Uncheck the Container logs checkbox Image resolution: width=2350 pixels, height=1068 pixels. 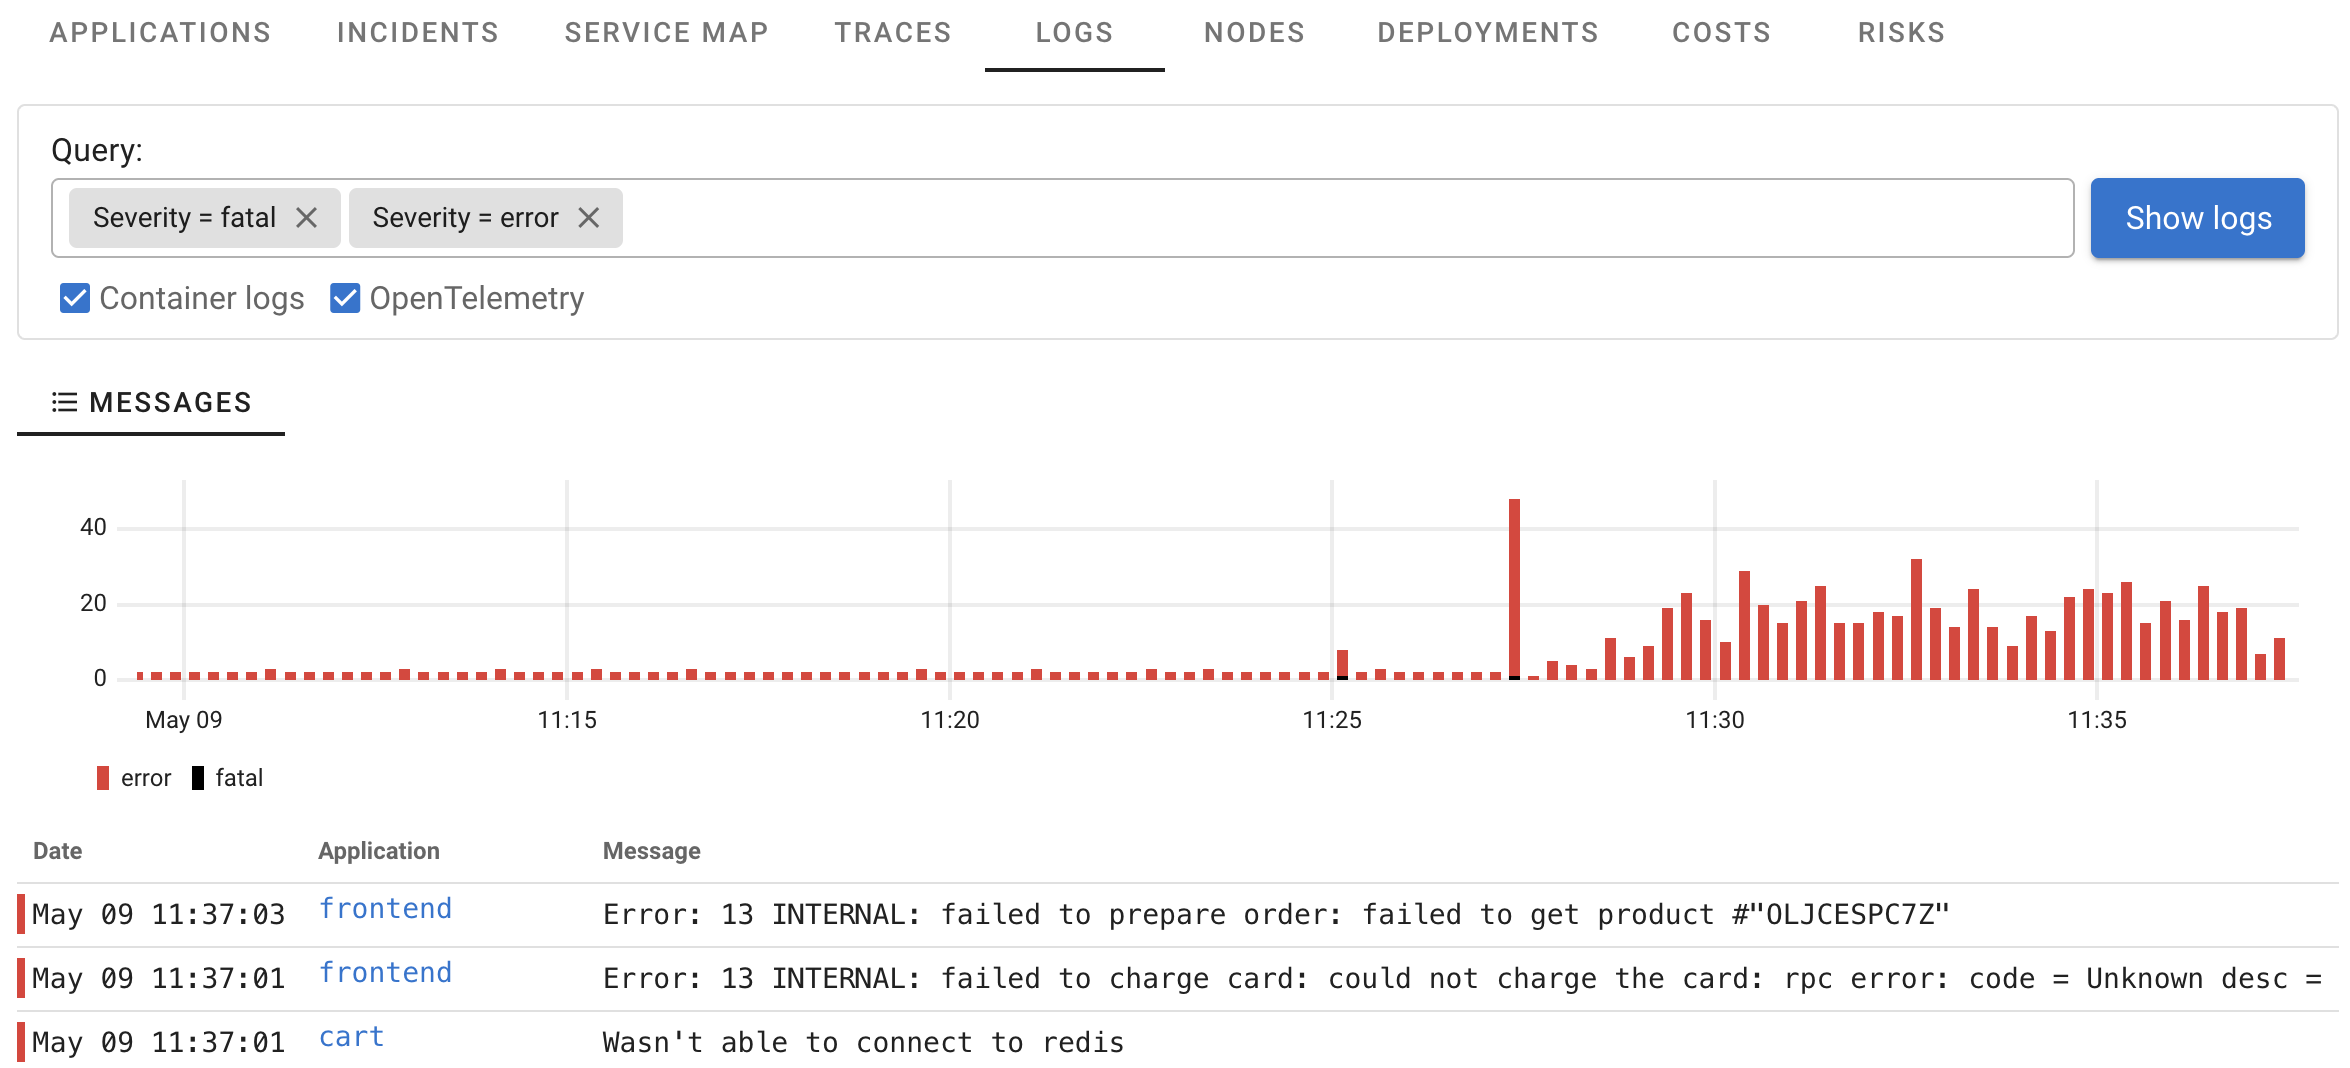(x=75, y=298)
